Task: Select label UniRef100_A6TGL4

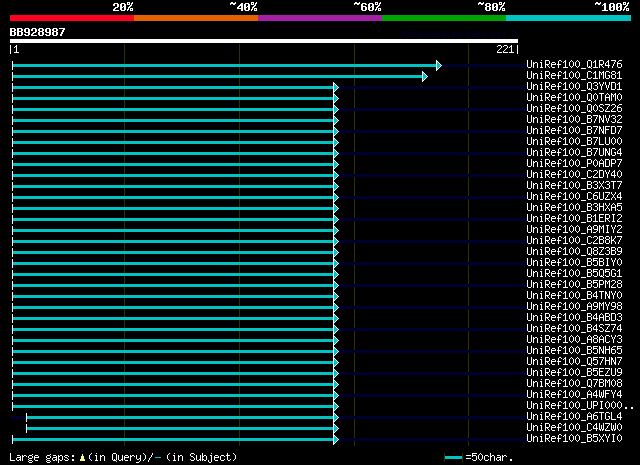Action: point(574,417)
